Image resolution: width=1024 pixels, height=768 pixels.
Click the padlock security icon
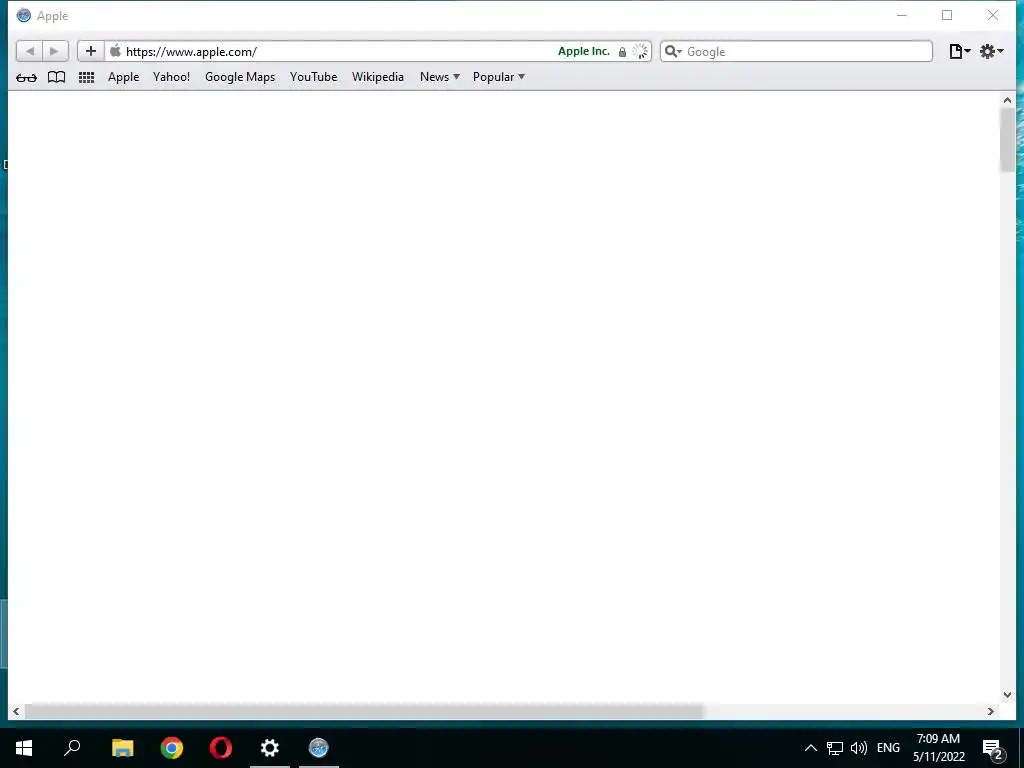622,52
